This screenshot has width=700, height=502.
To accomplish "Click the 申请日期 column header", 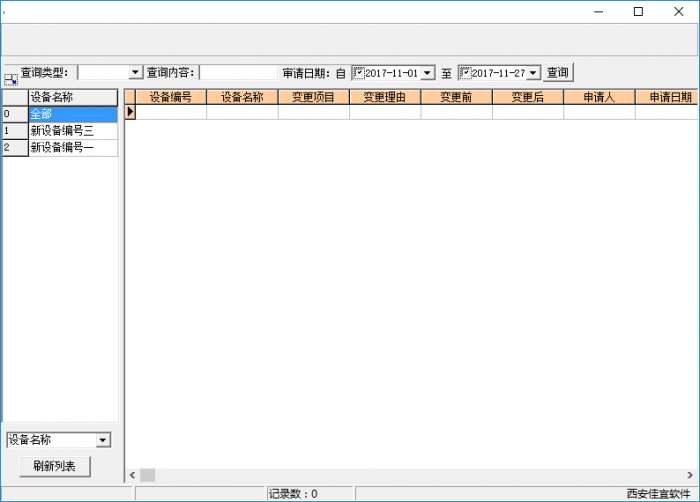I will click(x=667, y=97).
